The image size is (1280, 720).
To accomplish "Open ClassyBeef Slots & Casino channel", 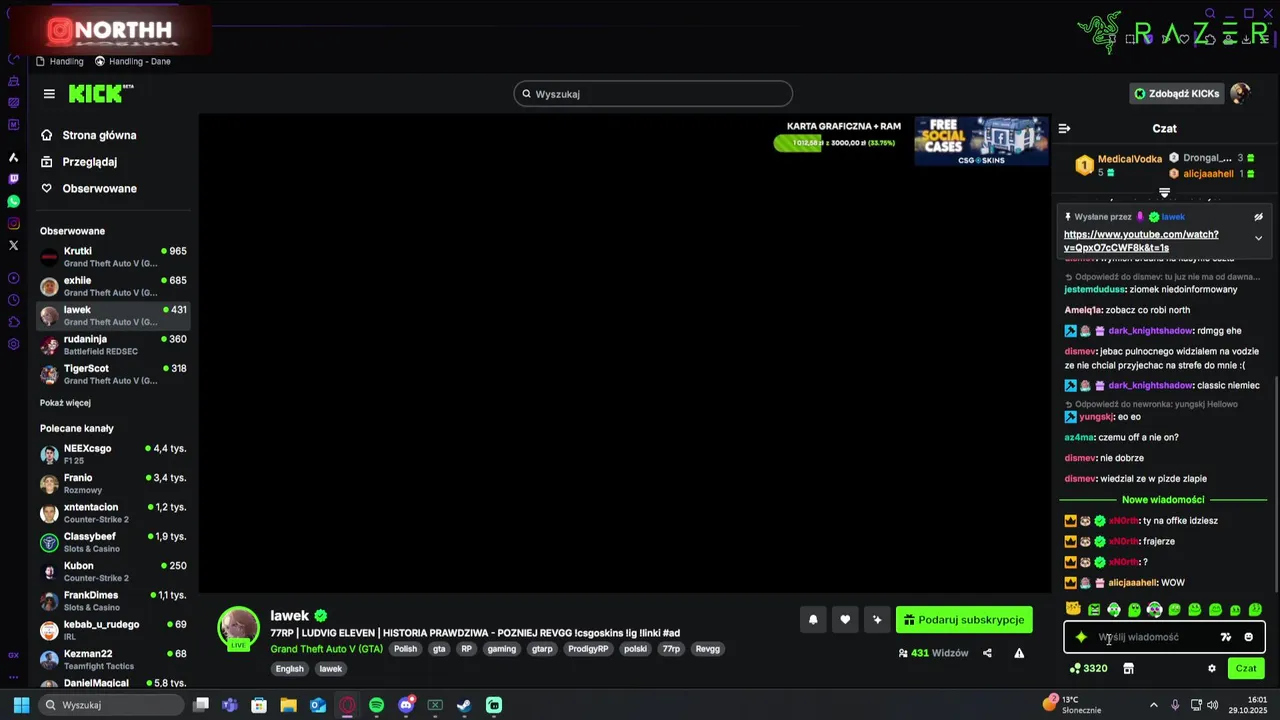I will point(114,542).
